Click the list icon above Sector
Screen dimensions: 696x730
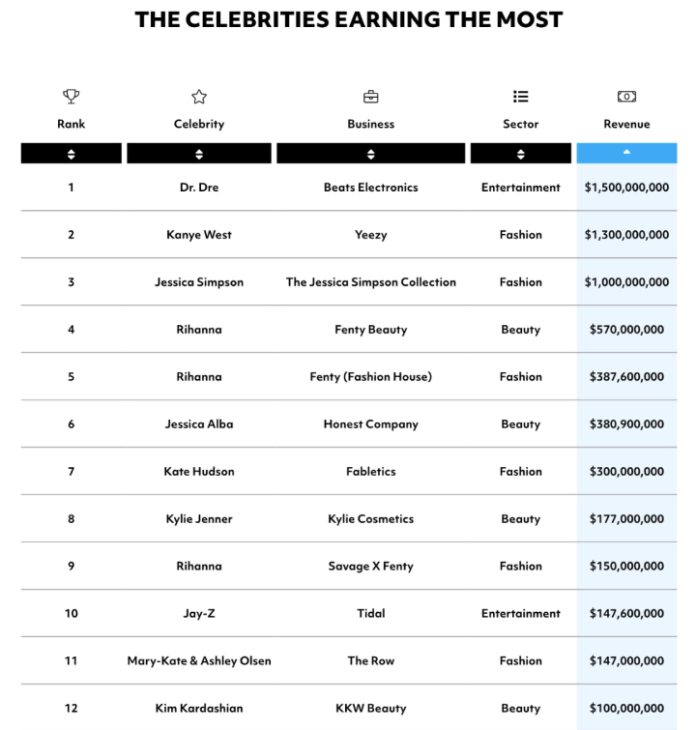(520, 97)
